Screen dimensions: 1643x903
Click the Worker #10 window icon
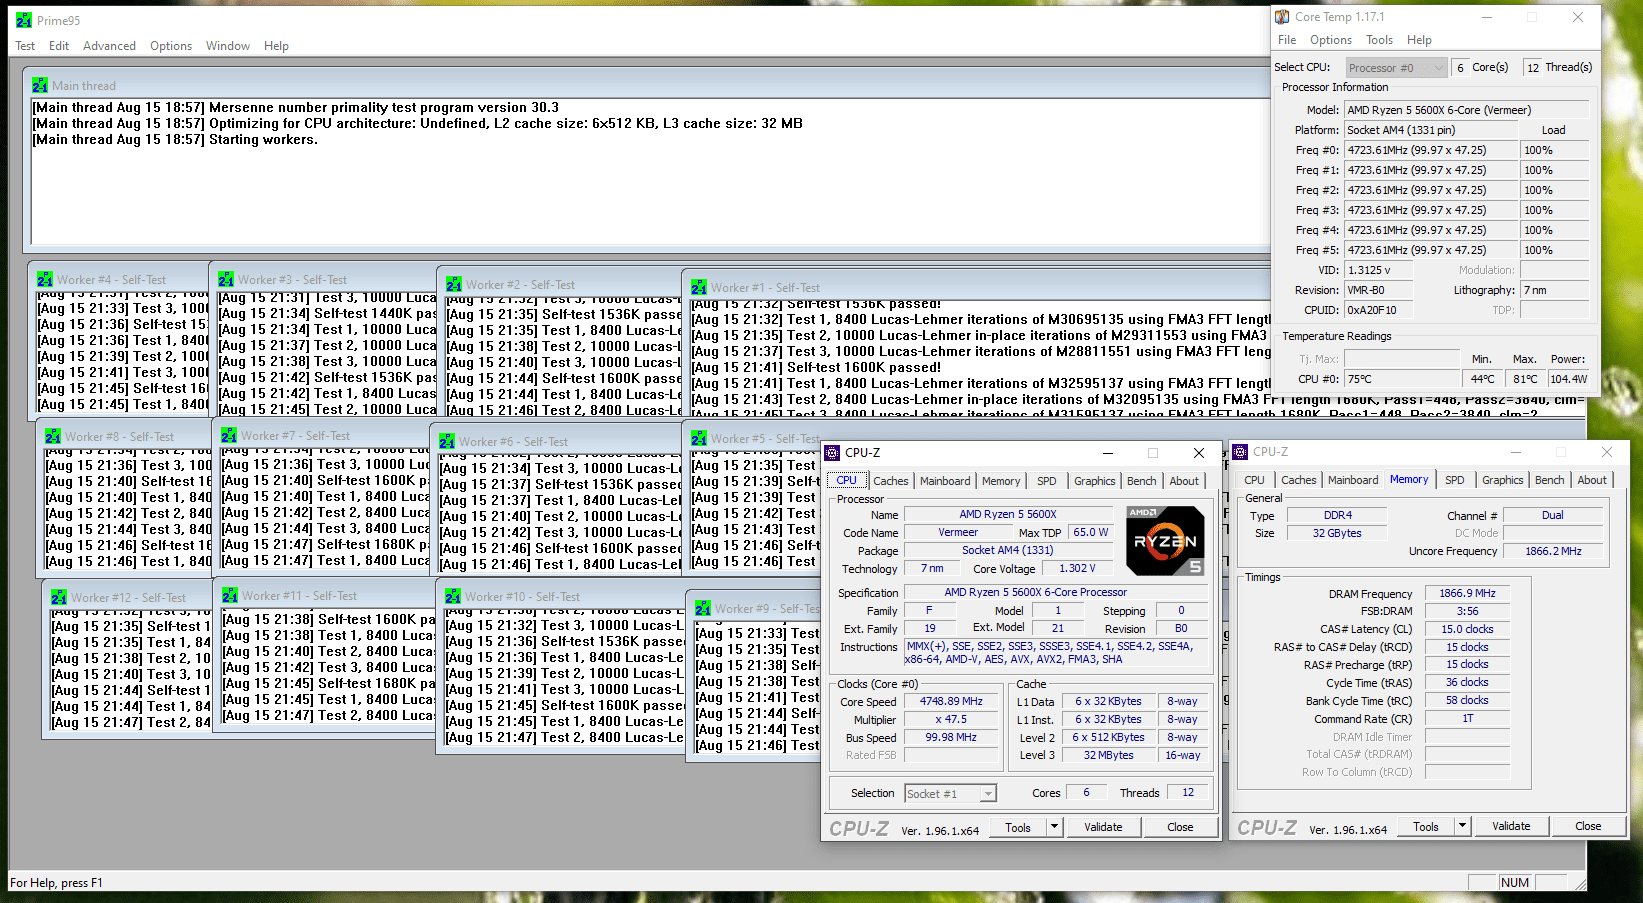[453, 597]
